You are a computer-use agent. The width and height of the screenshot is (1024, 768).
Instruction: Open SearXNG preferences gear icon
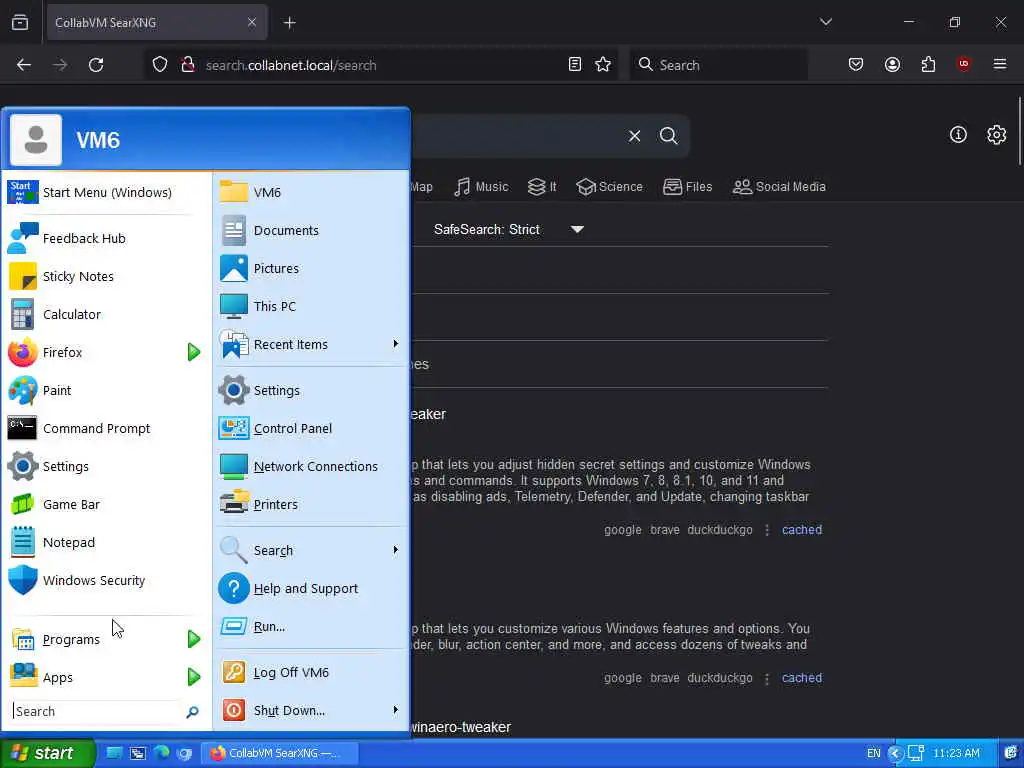997,135
